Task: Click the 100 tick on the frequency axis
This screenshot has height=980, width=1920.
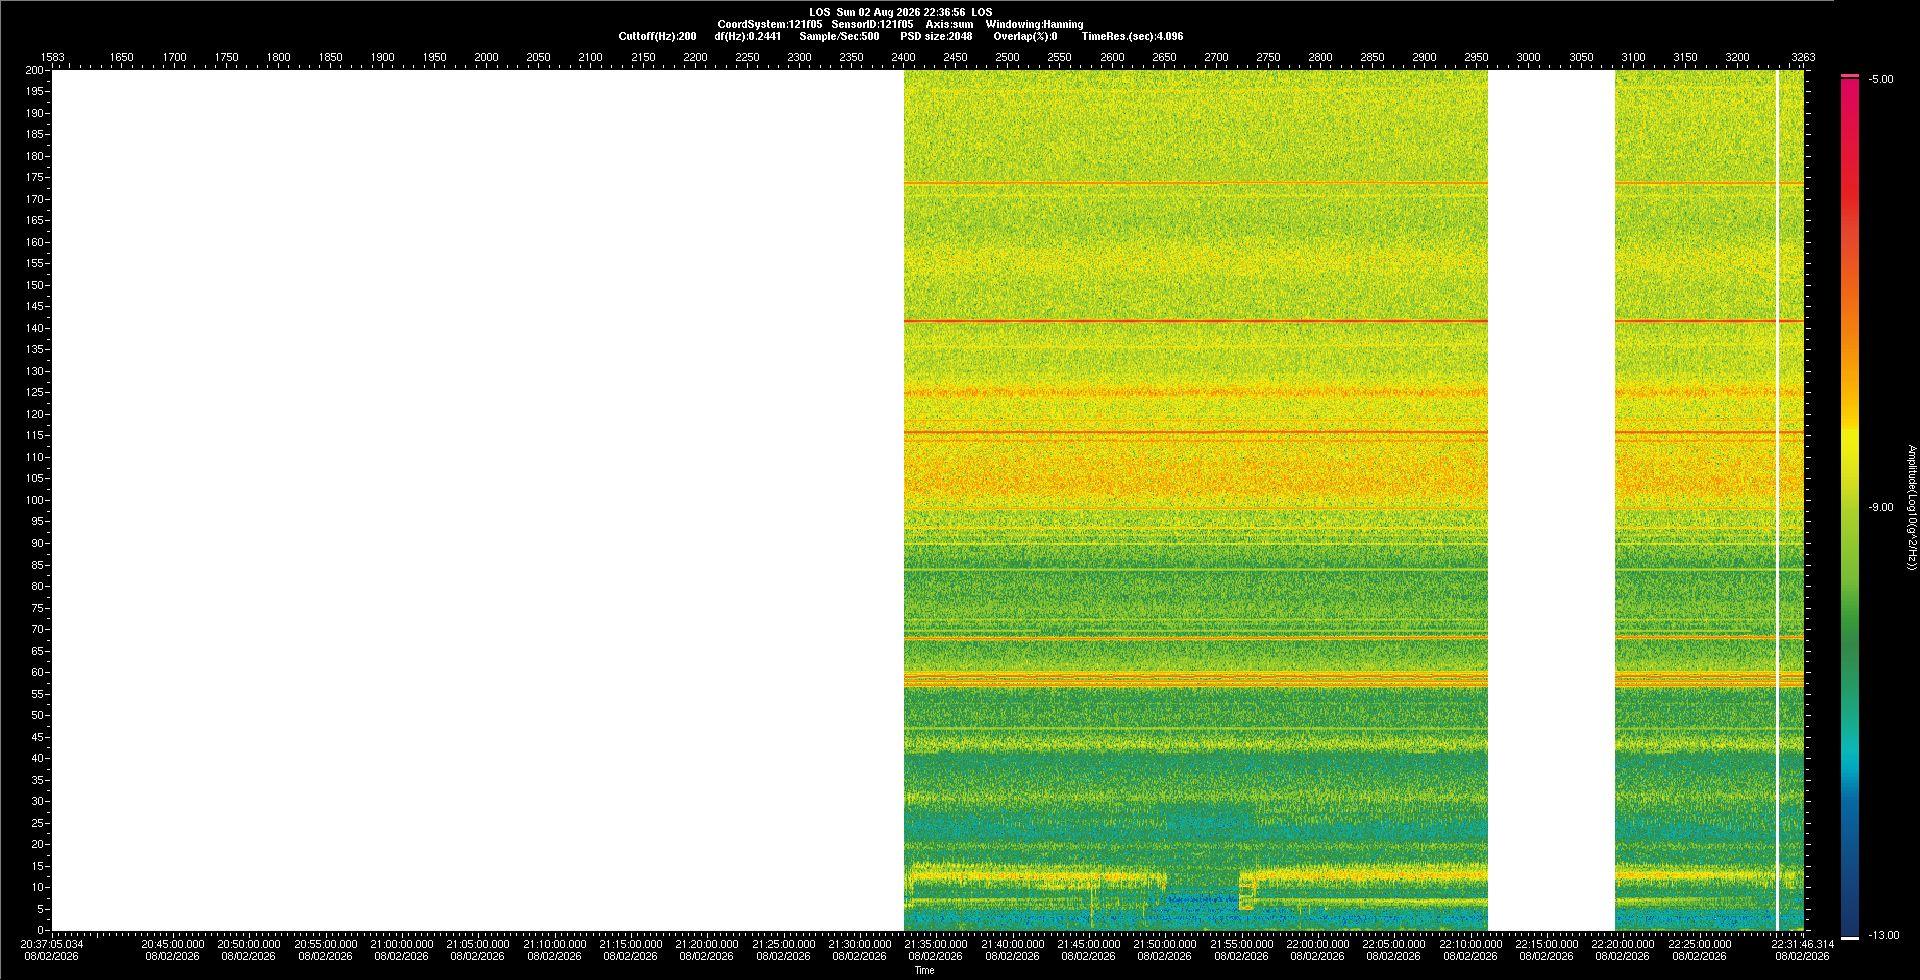Action: click(x=35, y=500)
